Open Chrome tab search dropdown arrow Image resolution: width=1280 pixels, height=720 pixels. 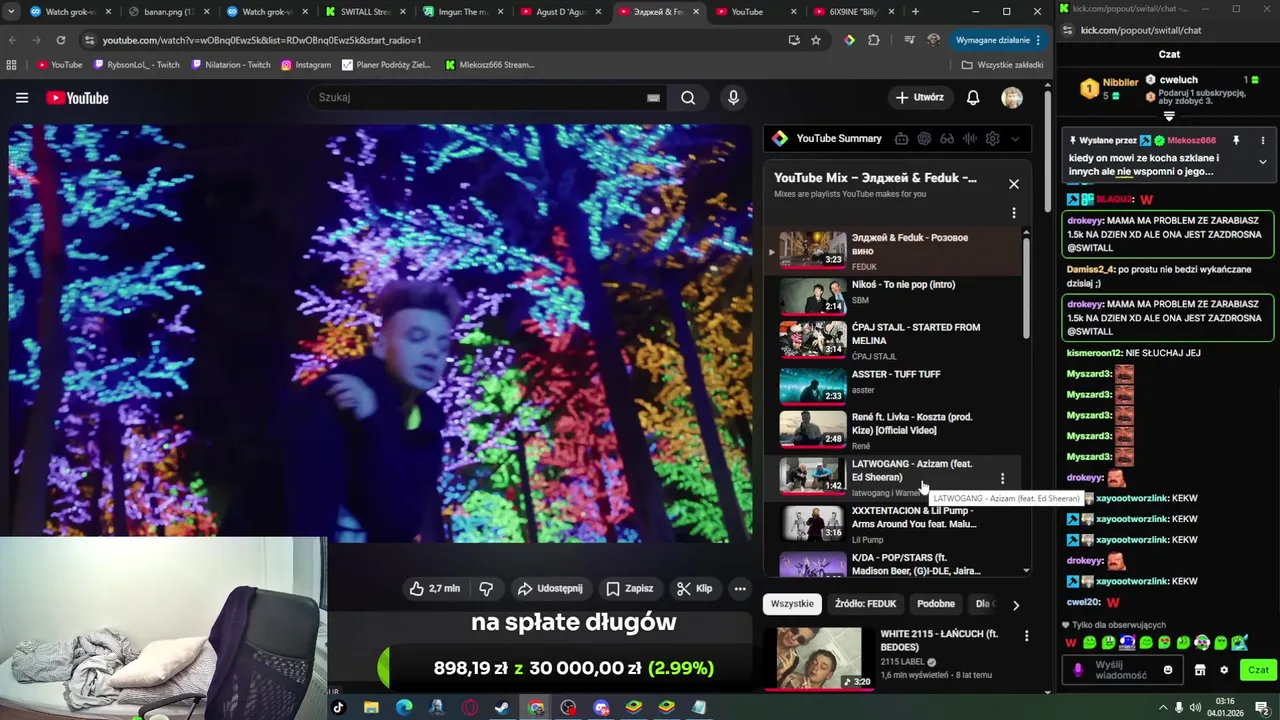[x=11, y=12]
